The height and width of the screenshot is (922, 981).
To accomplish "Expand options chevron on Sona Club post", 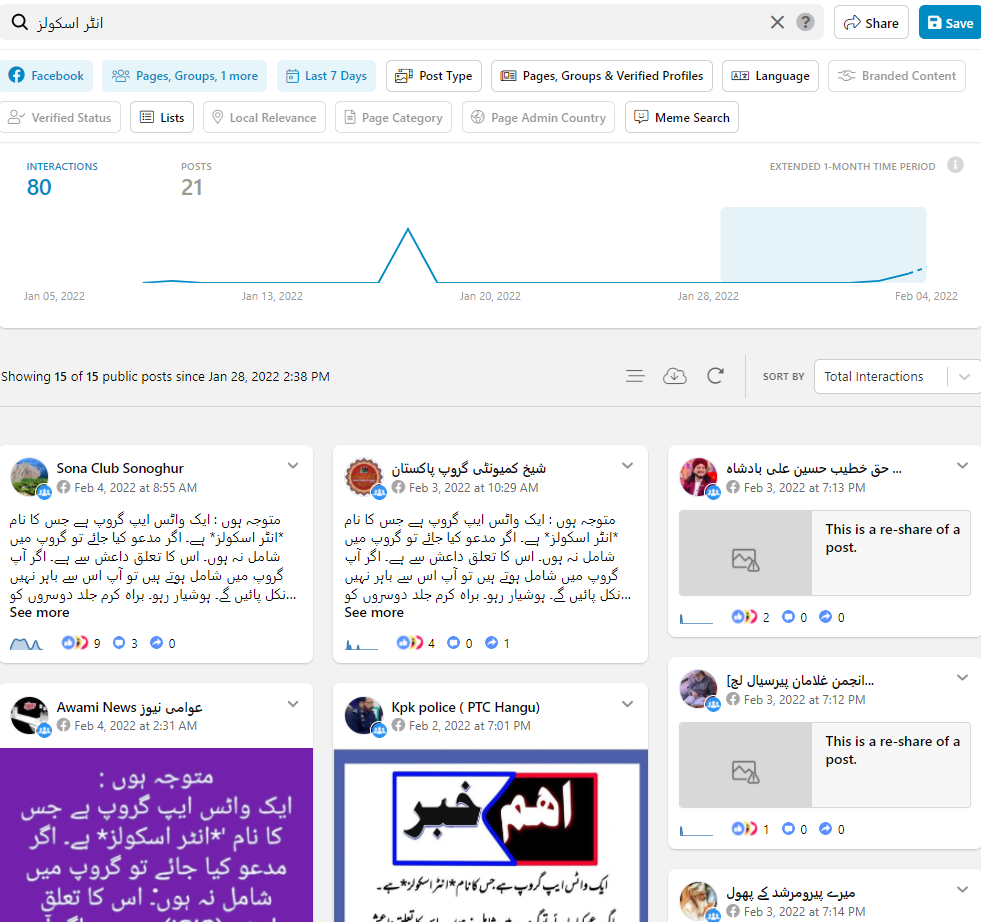I will tap(293, 466).
